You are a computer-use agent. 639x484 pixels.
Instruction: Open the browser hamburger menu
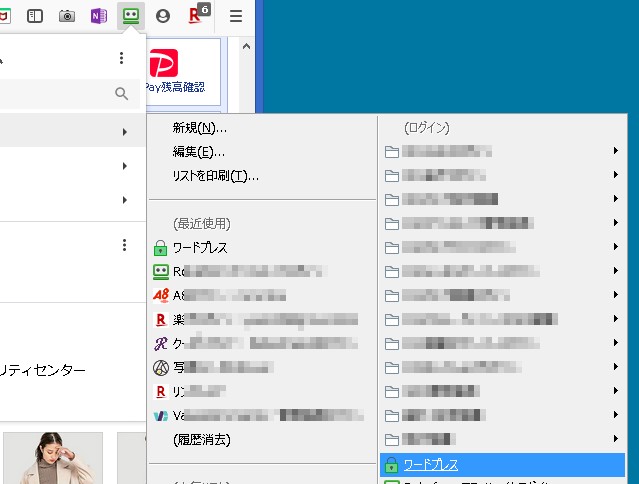tap(236, 16)
